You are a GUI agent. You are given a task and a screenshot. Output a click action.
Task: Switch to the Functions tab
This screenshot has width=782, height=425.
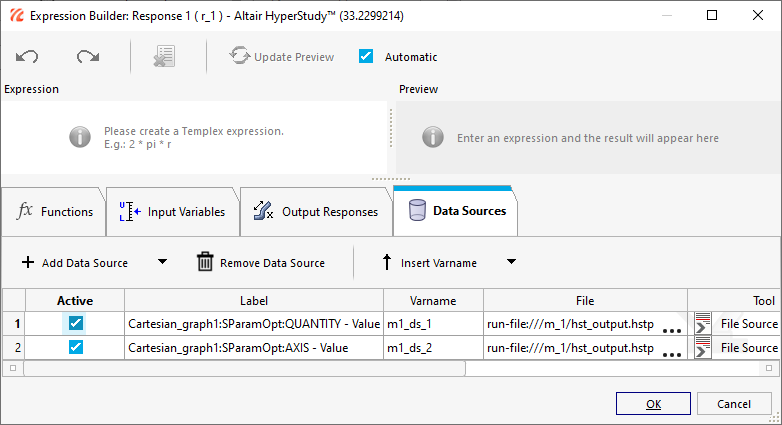[56, 211]
